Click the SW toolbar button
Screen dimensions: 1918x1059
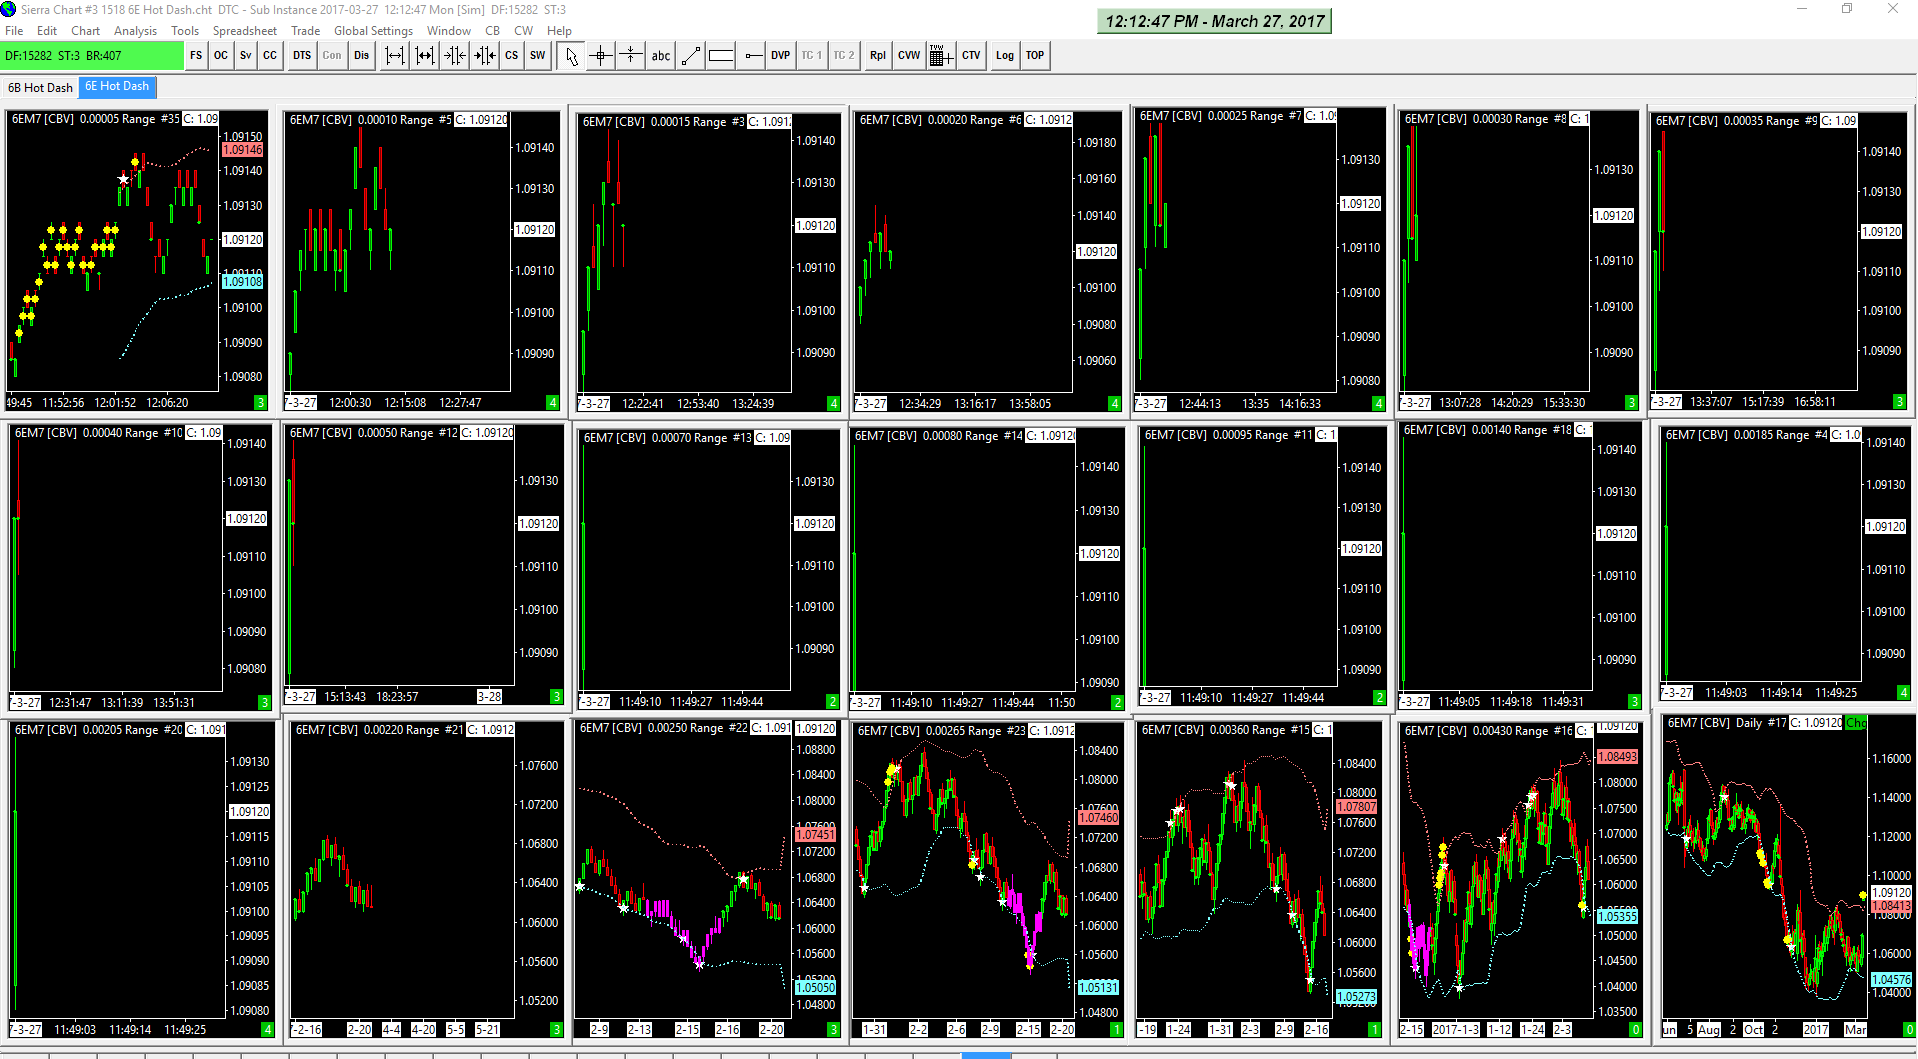click(x=537, y=56)
